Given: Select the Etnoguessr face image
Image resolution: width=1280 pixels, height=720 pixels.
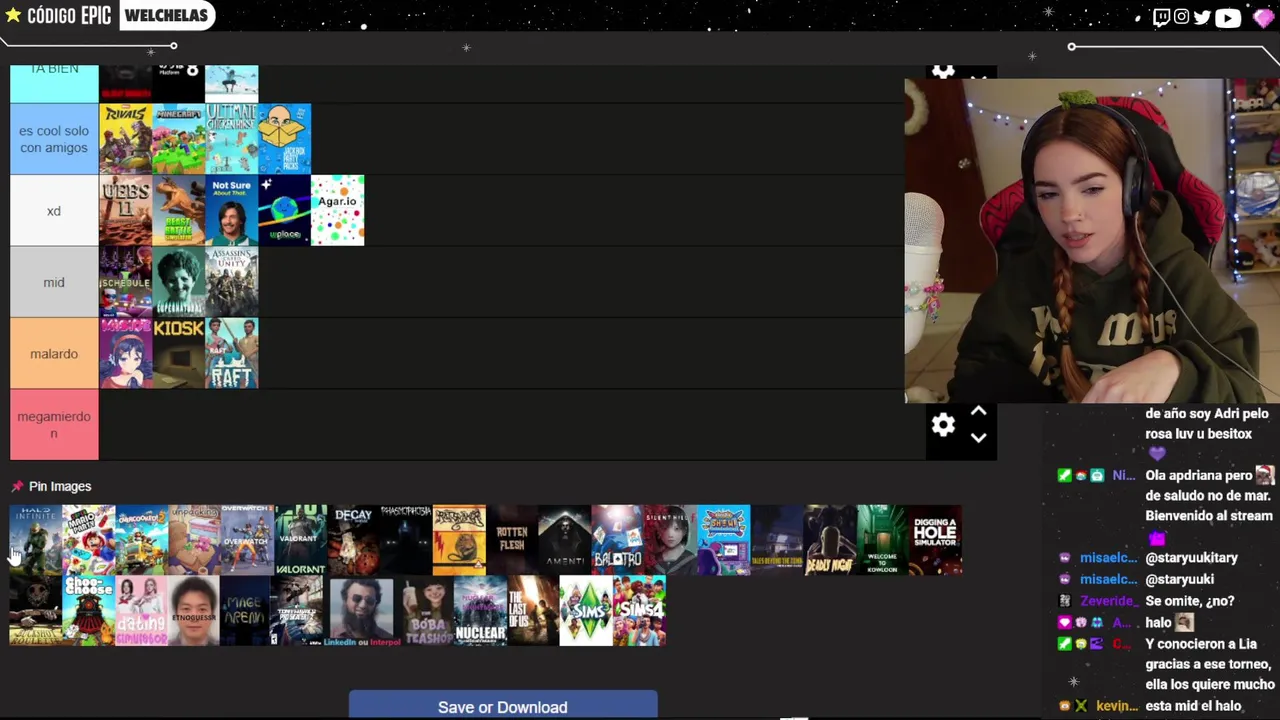Looking at the screenshot, I should point(194,611).
